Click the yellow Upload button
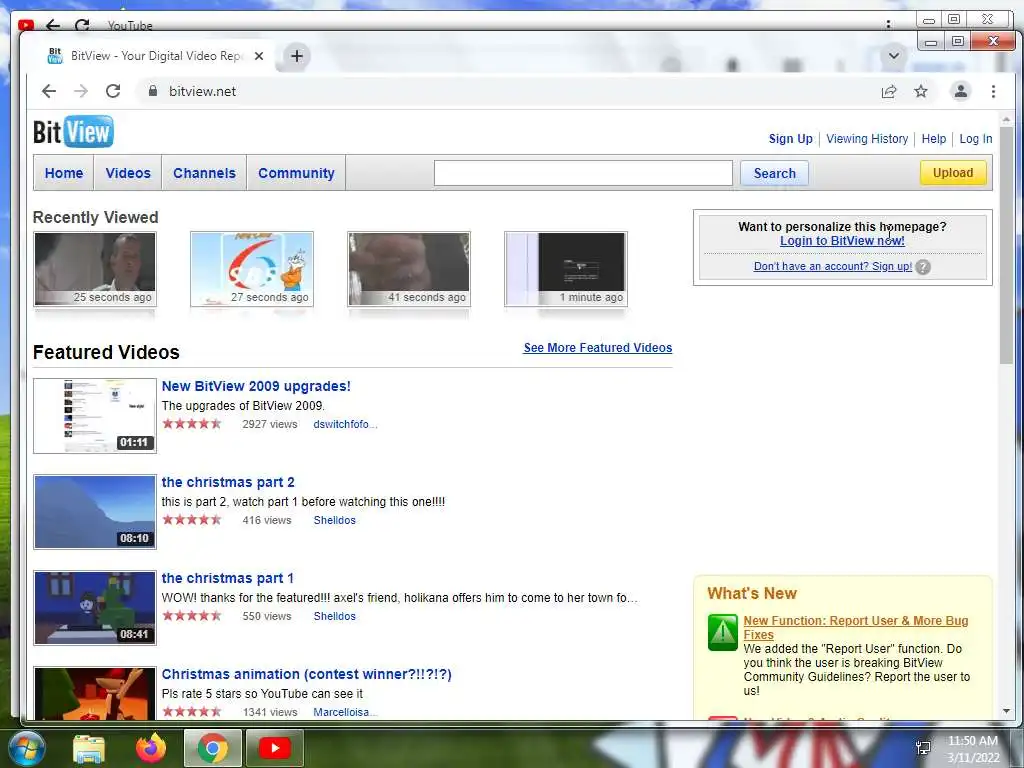This screenshot has height=768, width=1024. (953, 172)
